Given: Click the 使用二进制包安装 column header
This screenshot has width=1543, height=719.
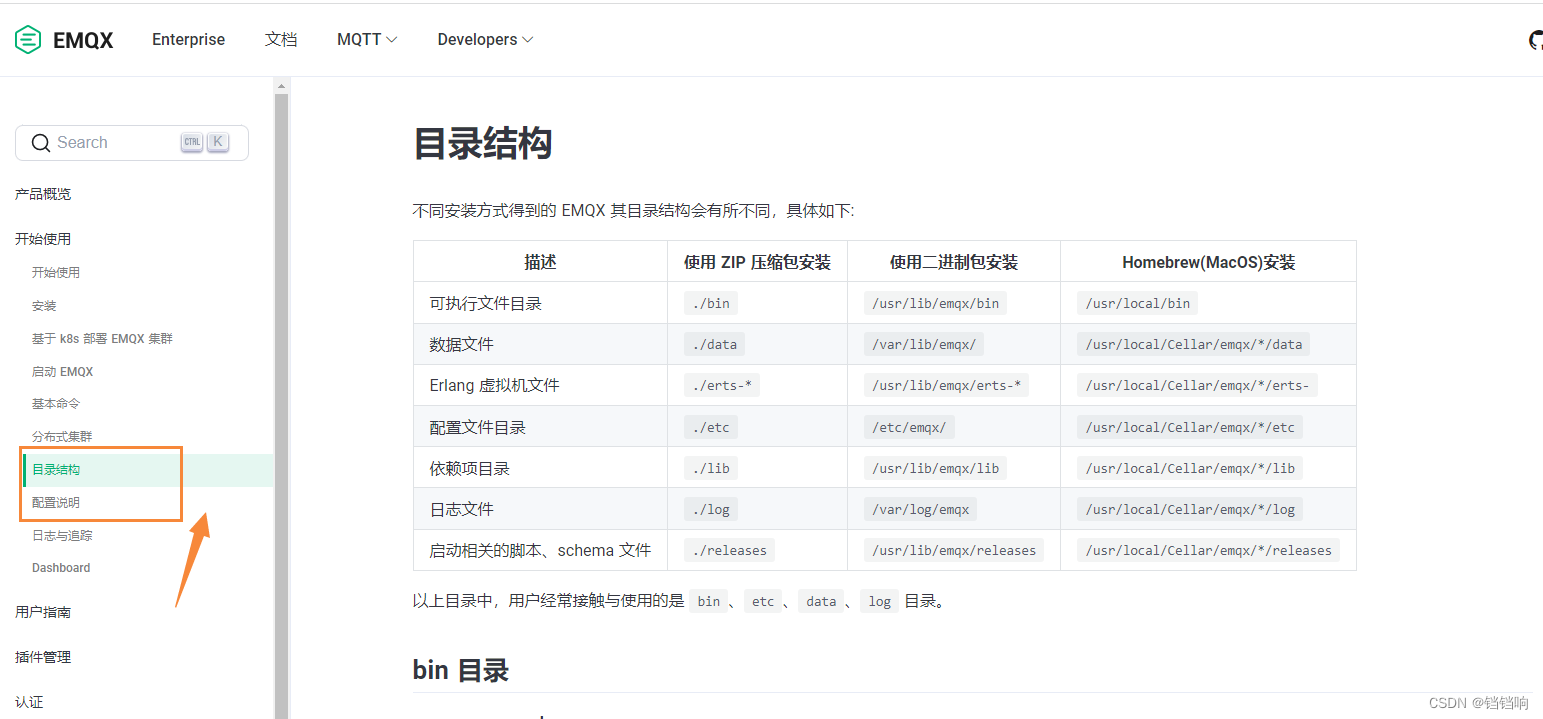Looking at the screenshot, I should pyautogui.click(x=954, y=262).
